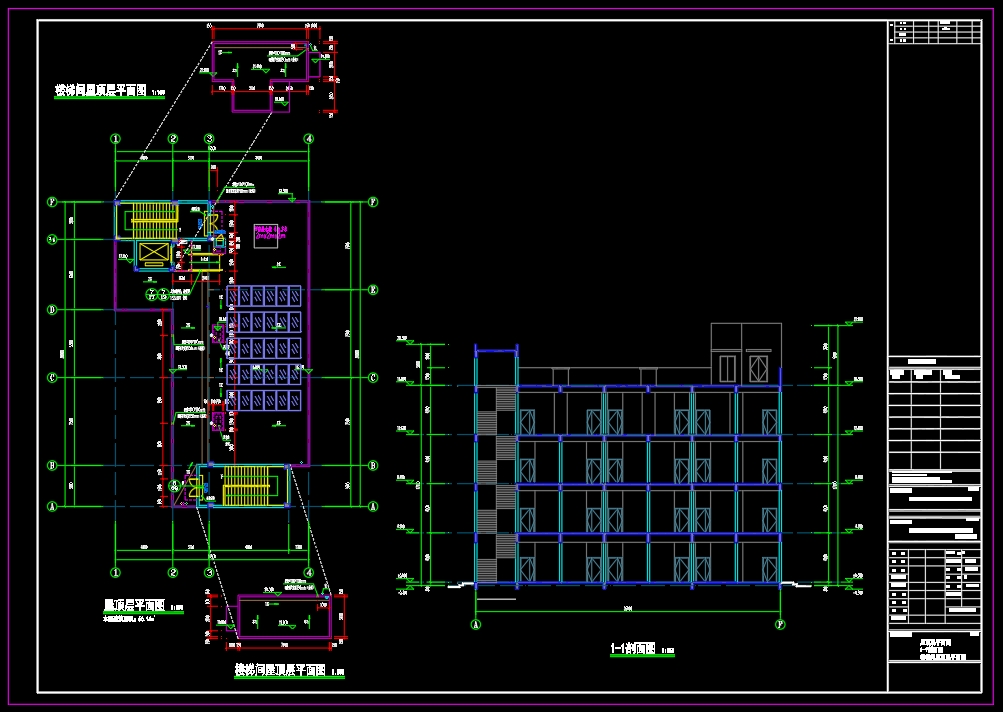Screen dimensions: 1003x712
Task: Select the bottom row of solar panels
Action: click(x=264, y=400)
